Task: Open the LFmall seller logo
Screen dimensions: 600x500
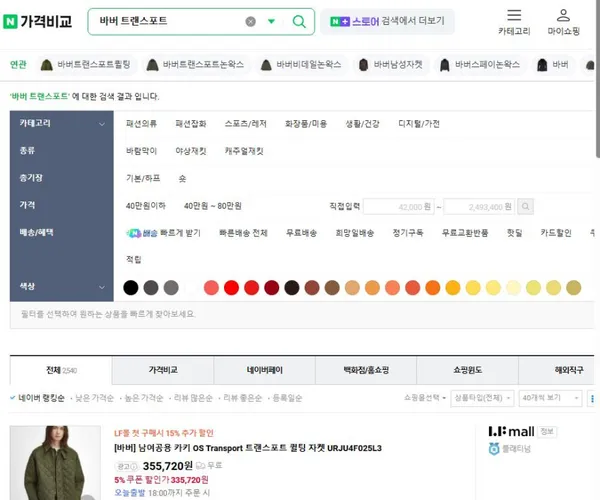Action: pos(511,432)
